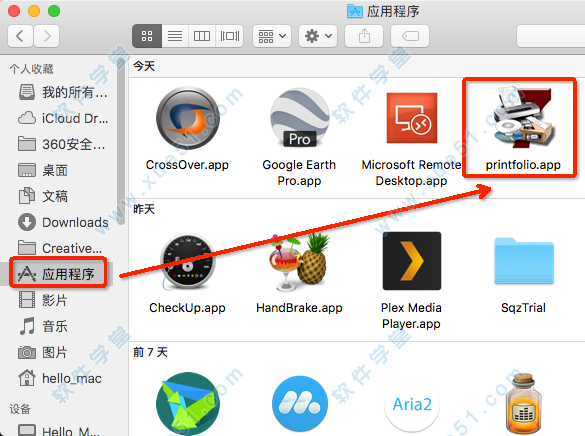The image size is (585, 436).
Task: Open Downloads in the sidebar
Action: pyautogui.click(x=63, y=222)
